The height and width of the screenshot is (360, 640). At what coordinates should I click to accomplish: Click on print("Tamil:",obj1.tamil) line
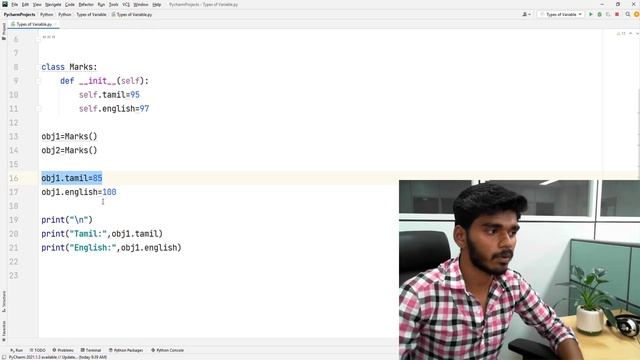pos(102,233)
